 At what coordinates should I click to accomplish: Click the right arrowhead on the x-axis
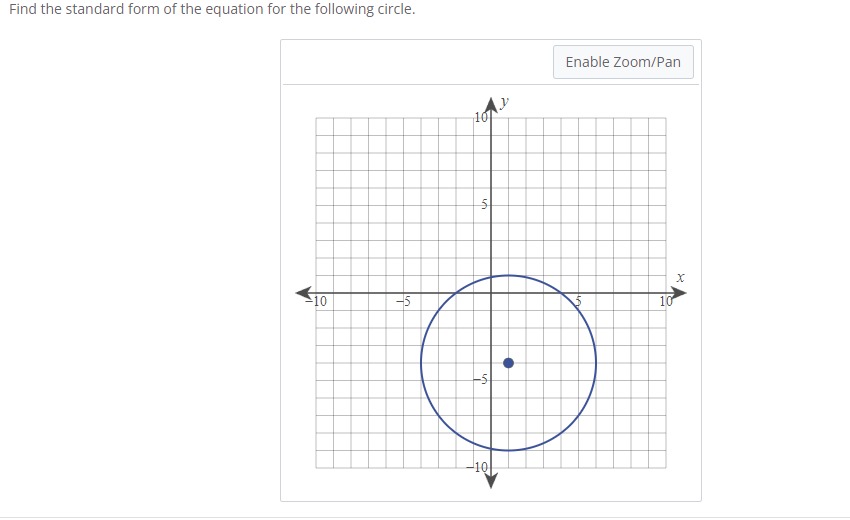click(x=679, y=293)
